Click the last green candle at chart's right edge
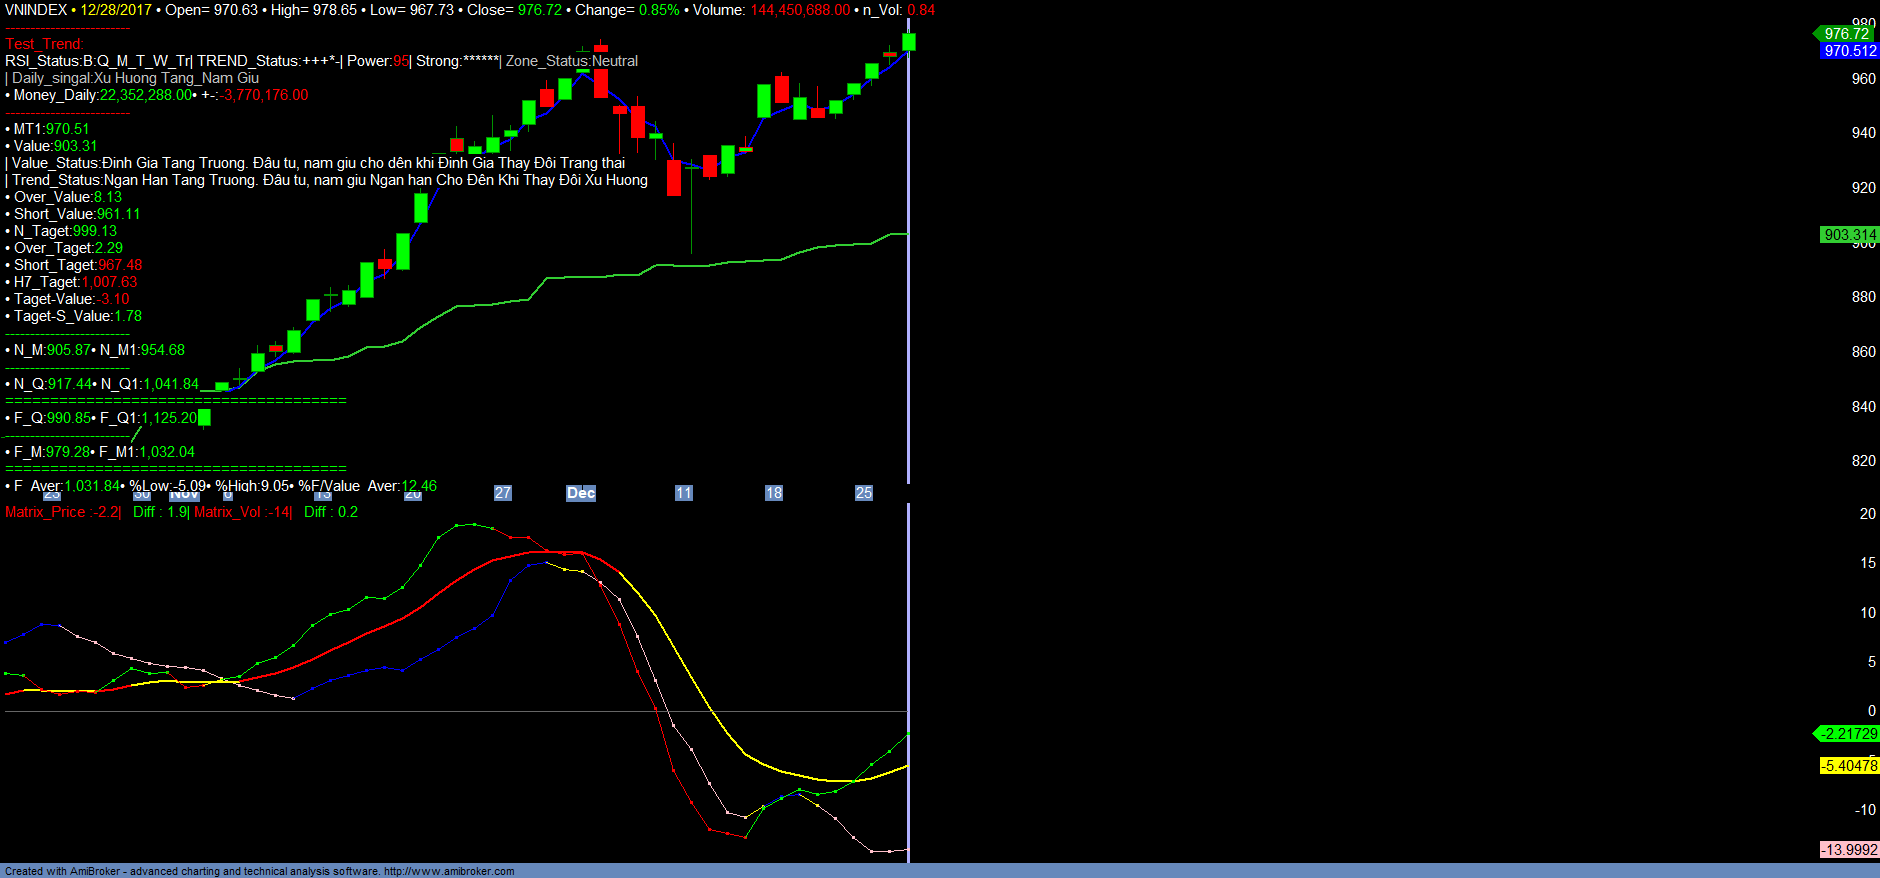The image size is (1880, 878). (x=908, y=41)
